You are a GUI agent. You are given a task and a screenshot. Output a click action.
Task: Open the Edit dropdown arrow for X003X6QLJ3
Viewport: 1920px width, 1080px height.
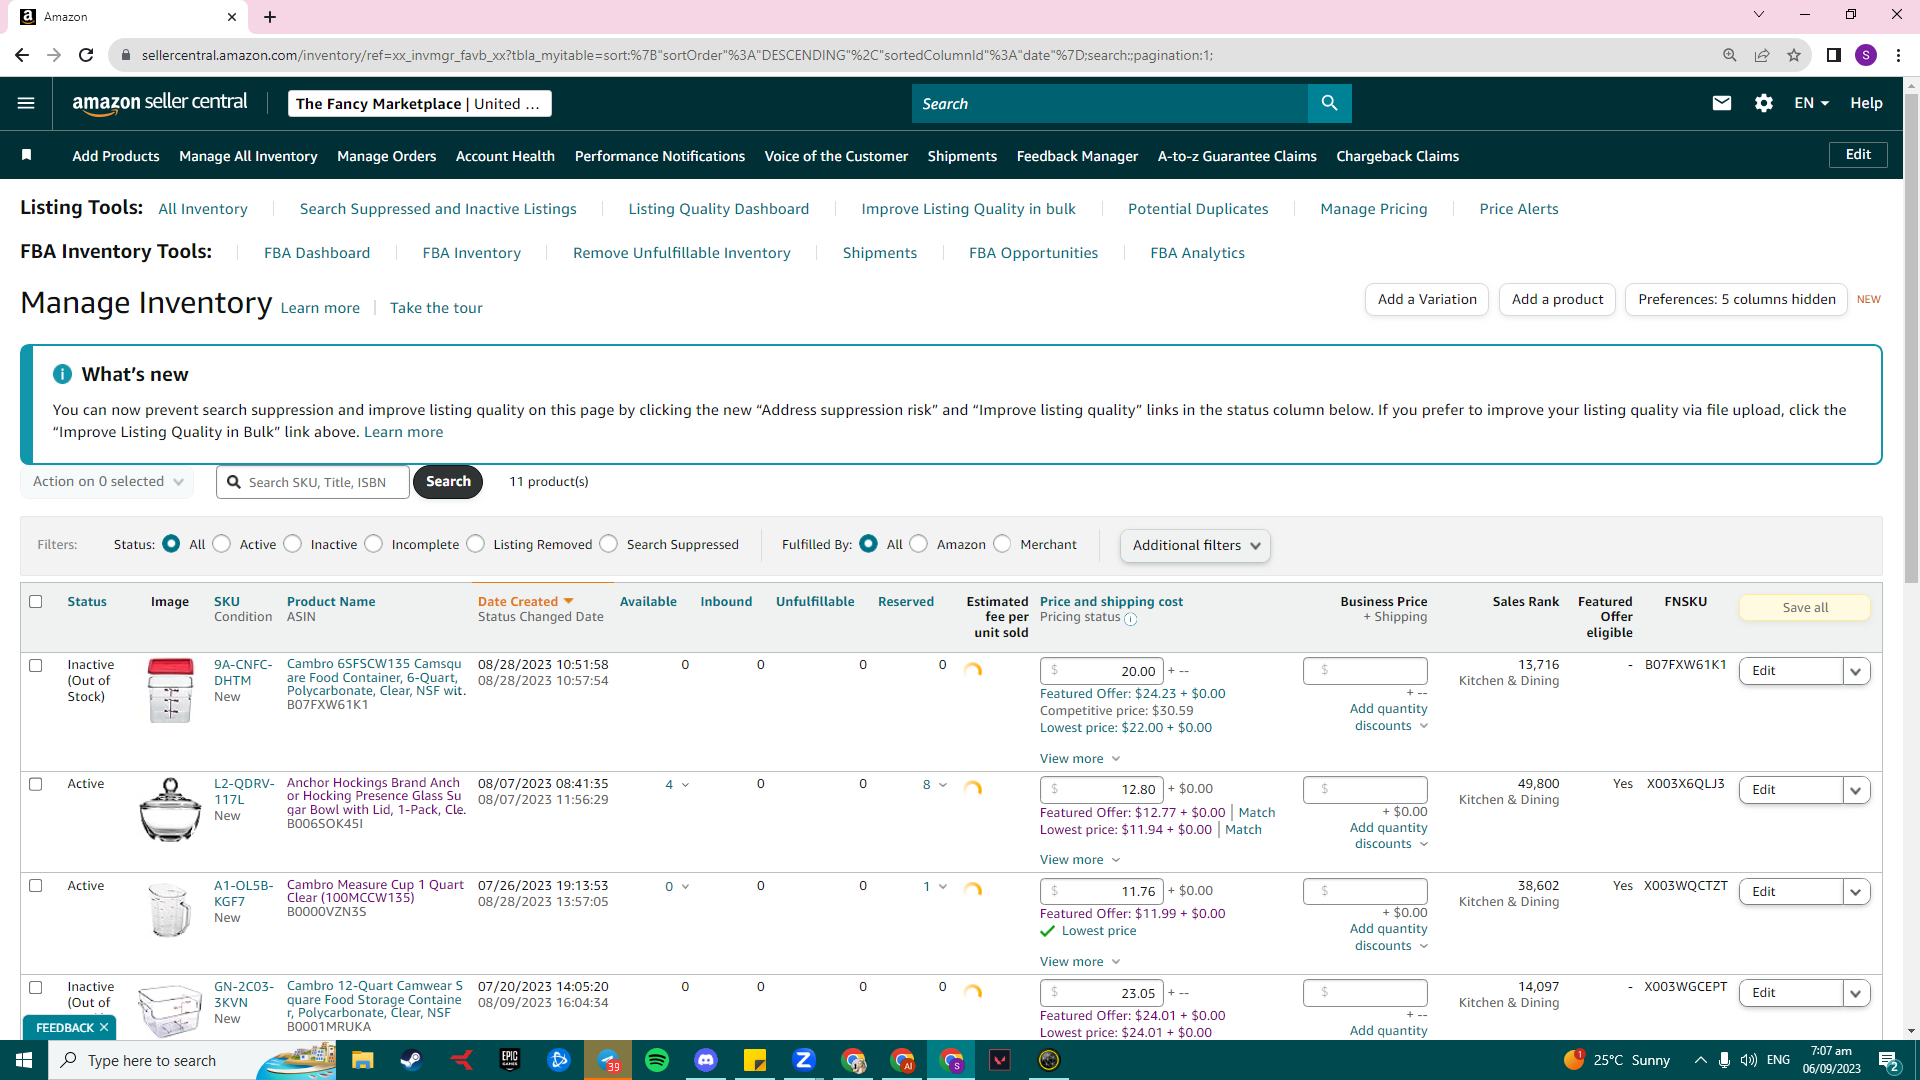coord(1856,790)
